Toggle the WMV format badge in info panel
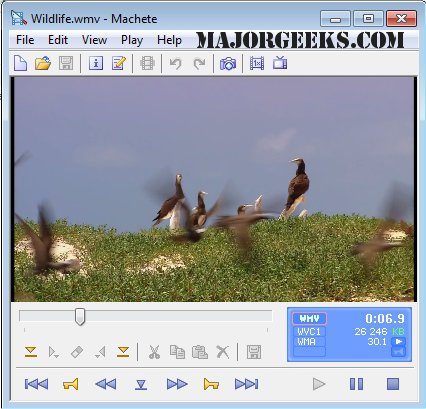The image size is (426, 409). (309, 318)
